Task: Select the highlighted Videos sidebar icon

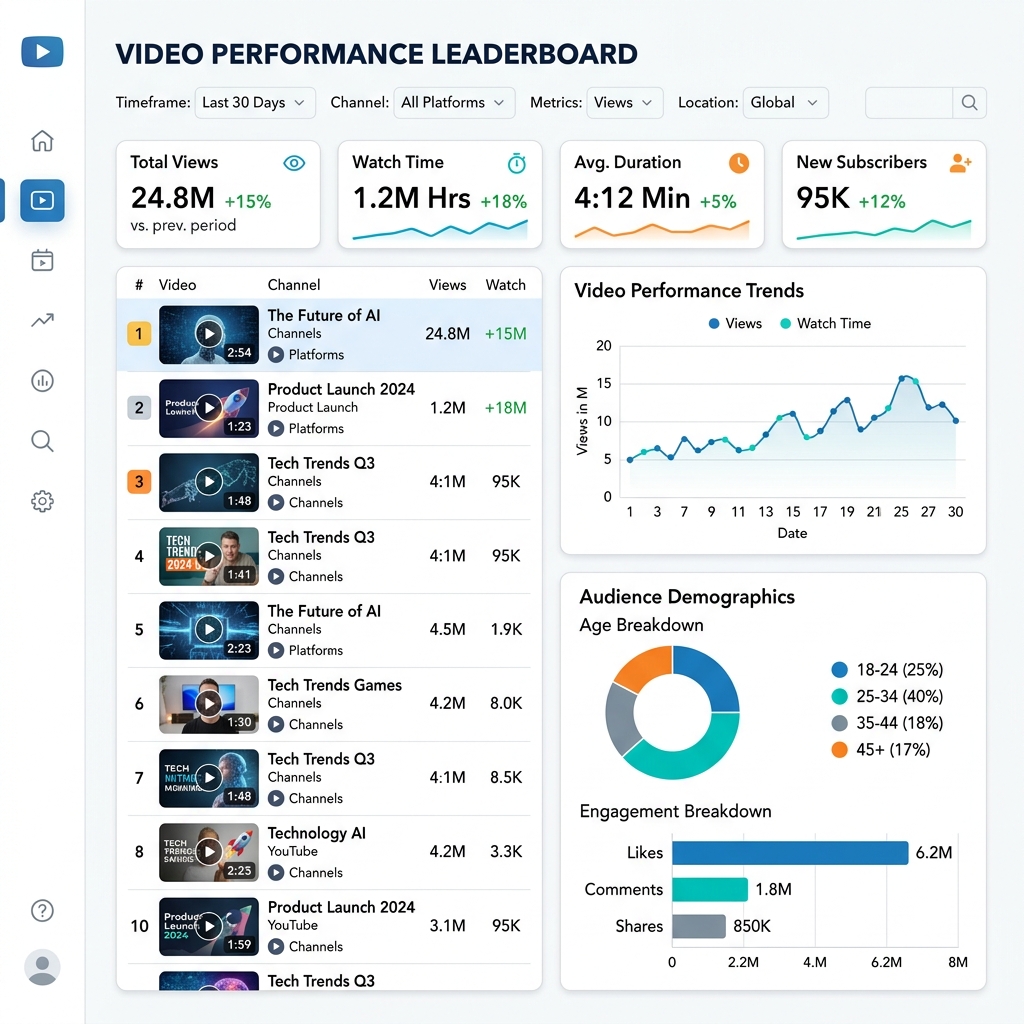Action: point(42,200)
